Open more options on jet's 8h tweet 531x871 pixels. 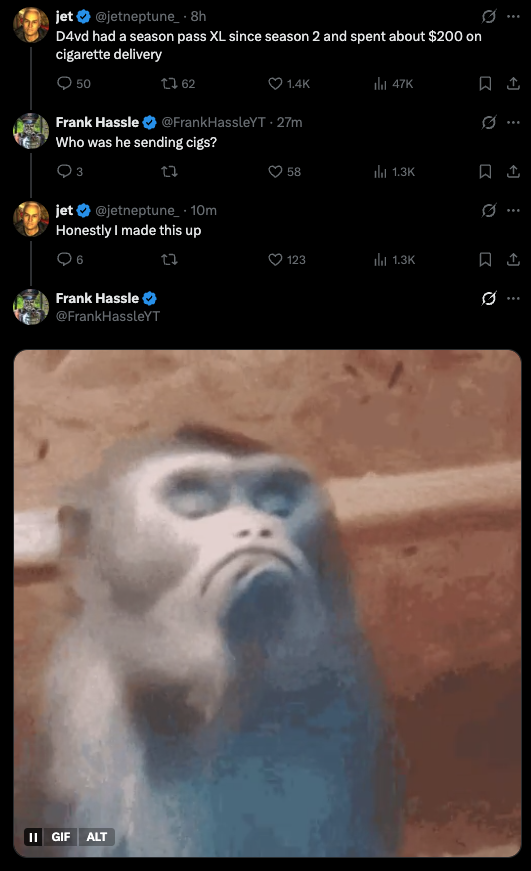(513, 16)
